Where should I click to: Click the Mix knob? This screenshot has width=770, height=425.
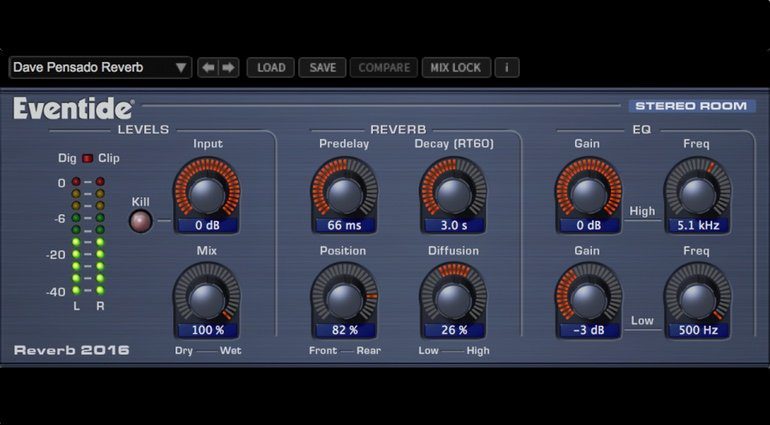[207, 301]
